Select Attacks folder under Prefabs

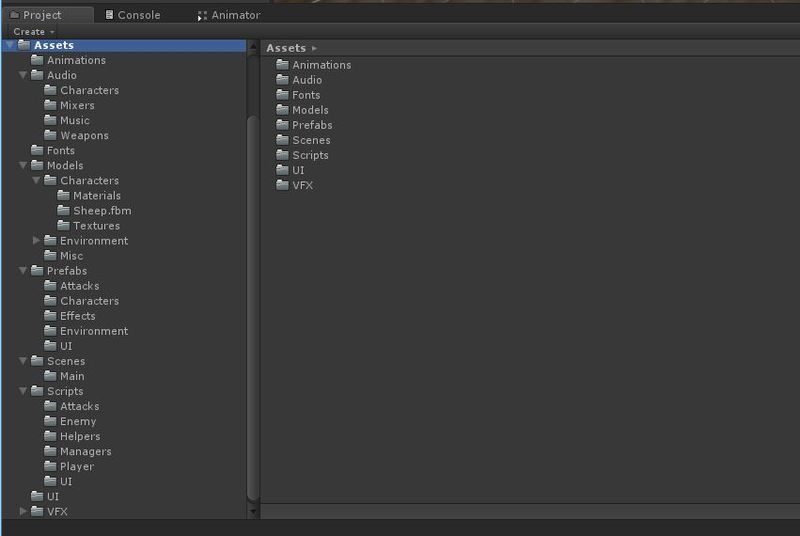tap(80, 286)
